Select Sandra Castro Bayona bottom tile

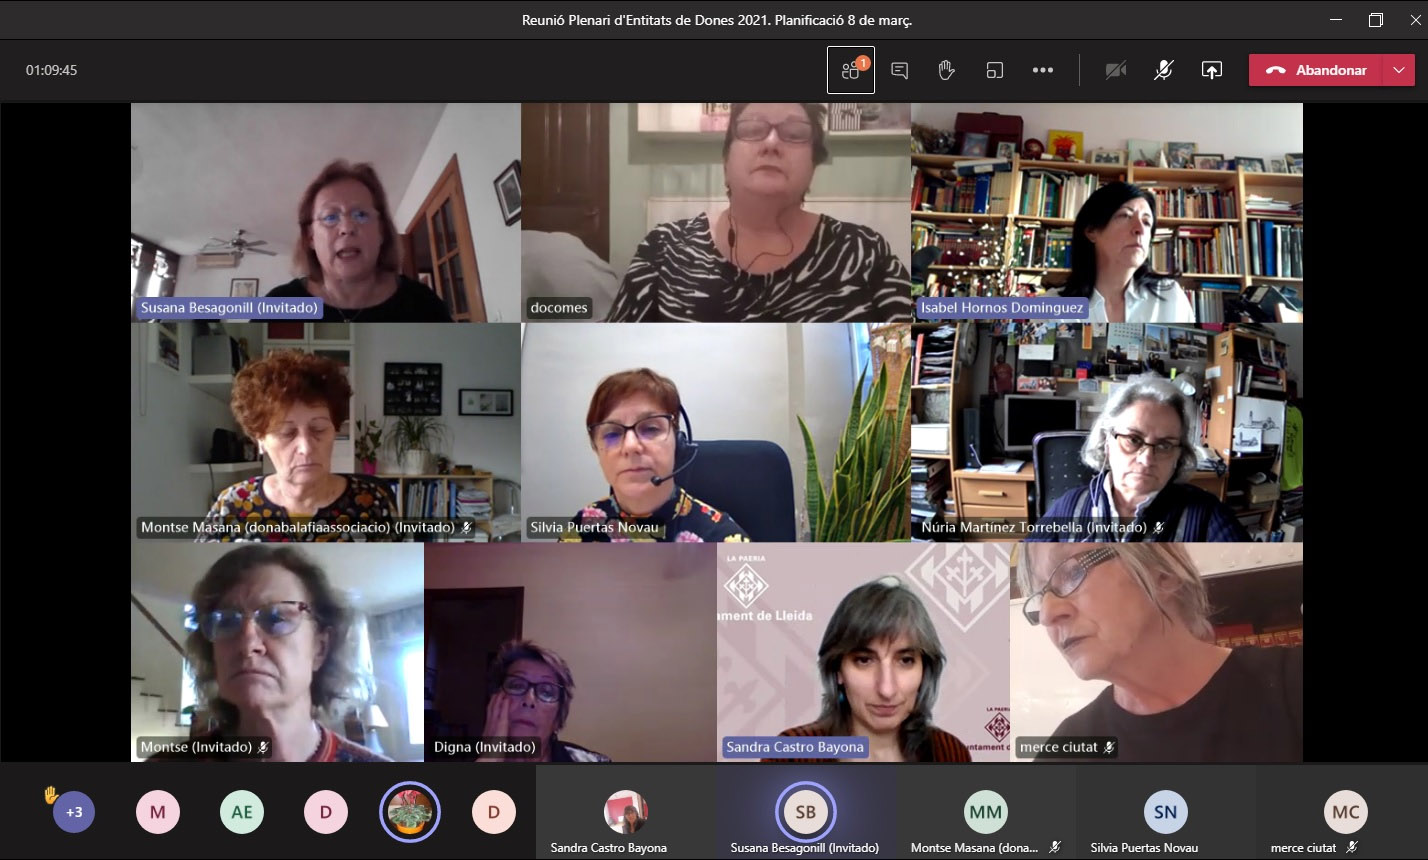(626, 812)
